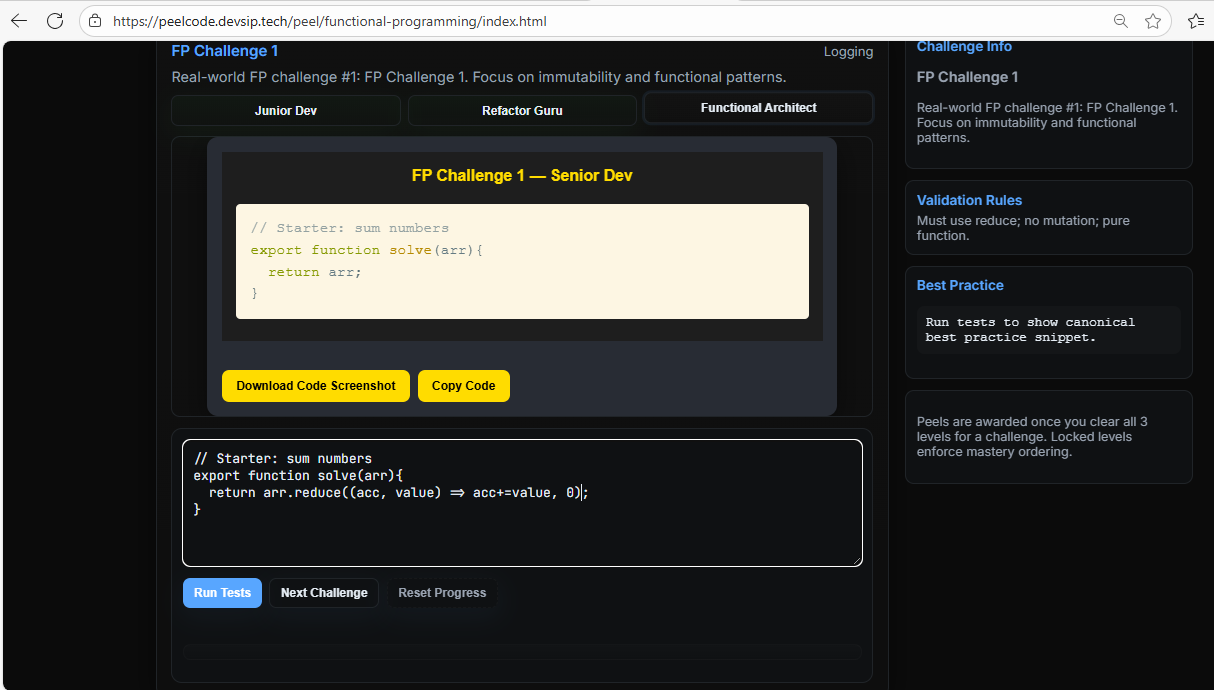Open the Functional Architect level

[x=757, y=107]
